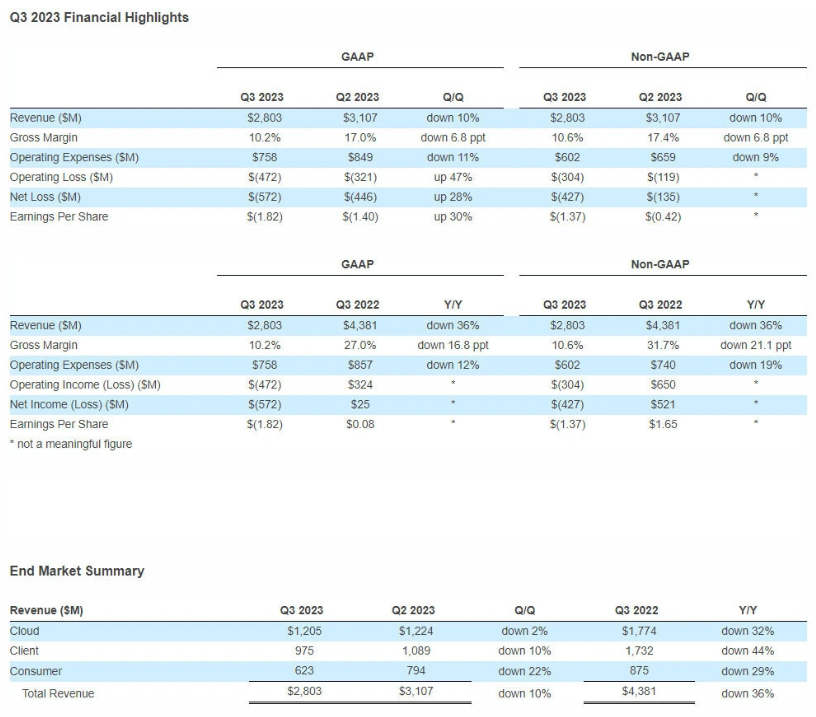Click the 'Consumer' row label

coord(35,671)
